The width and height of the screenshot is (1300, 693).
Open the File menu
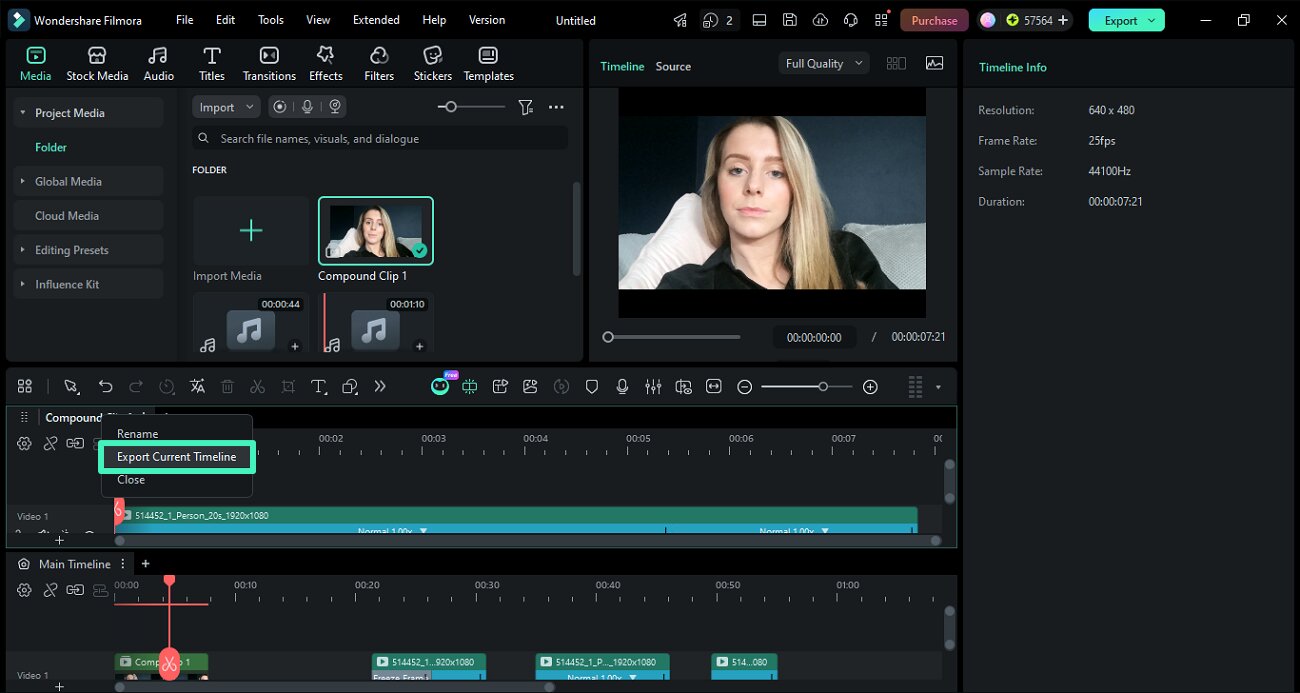point(185,20)
